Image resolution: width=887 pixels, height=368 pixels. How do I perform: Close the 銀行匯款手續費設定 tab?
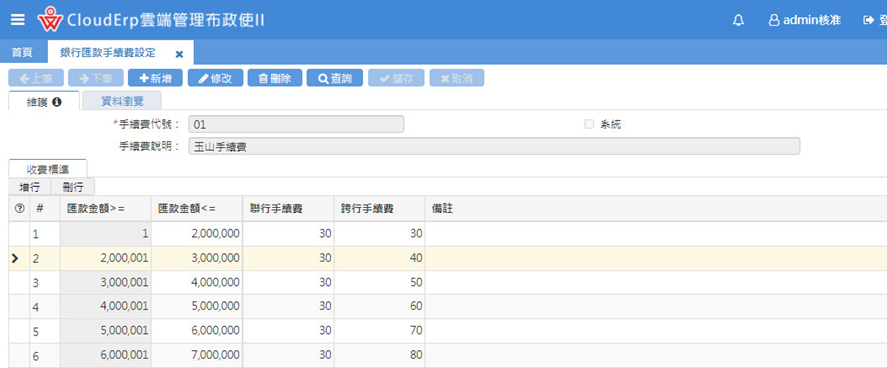179,54
